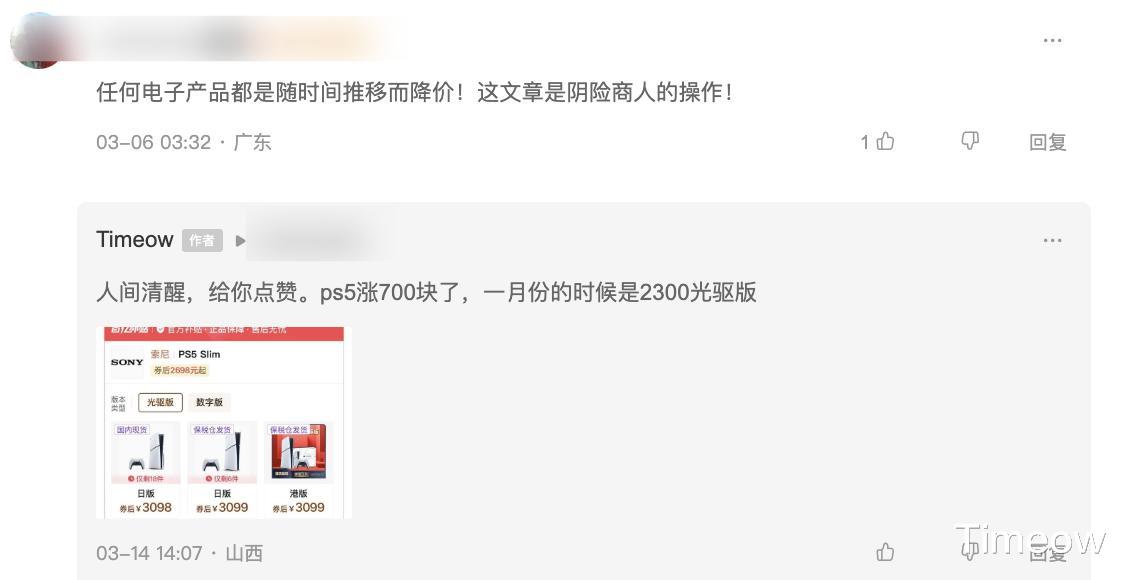
Task: Click the reply-to arrow beside 作者 badge
Action: pos(240,241)
